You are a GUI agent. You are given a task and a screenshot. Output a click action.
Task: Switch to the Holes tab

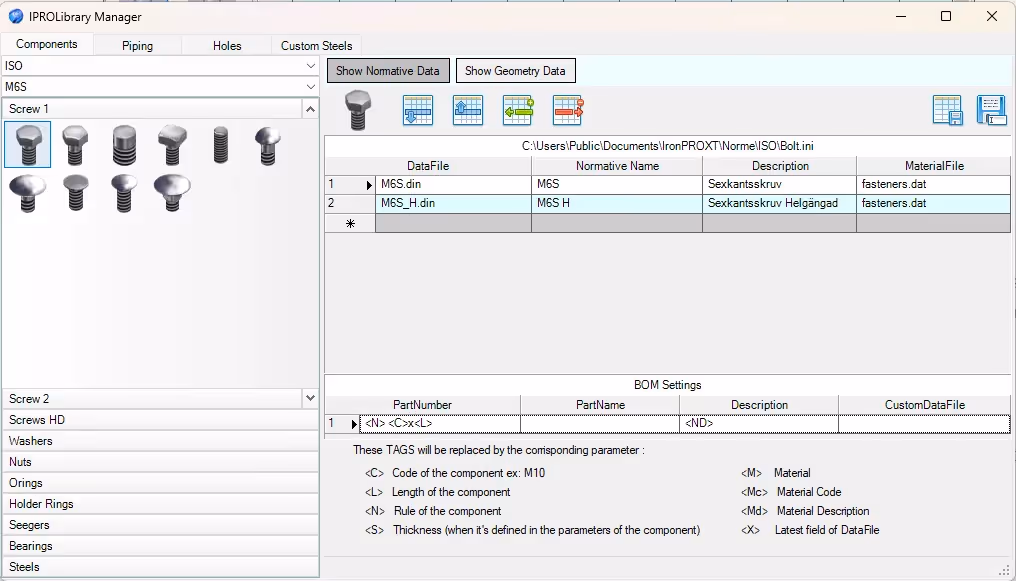coord(227,46)
